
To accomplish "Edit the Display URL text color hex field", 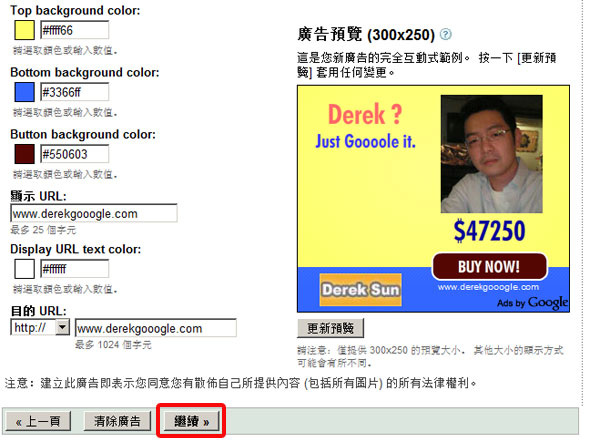I will 75,269.
